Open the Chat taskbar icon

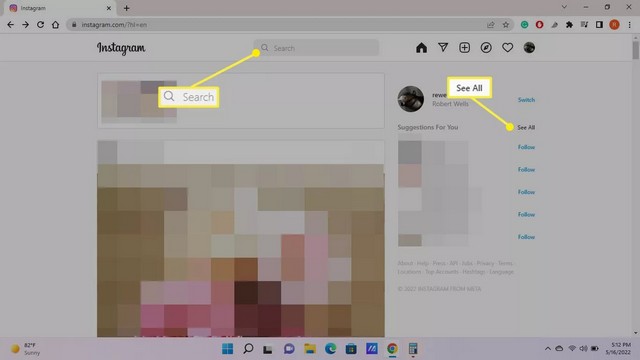pos(289,349)
